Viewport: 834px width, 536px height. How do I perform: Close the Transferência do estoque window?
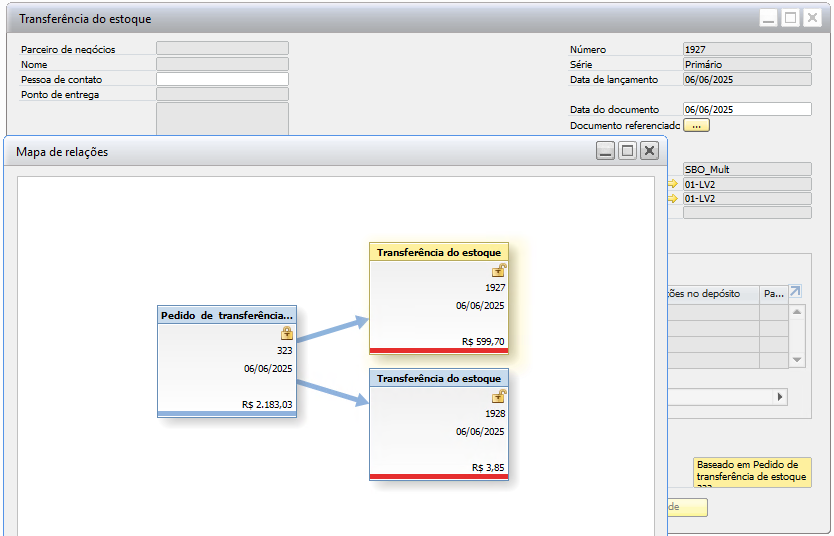[x=812, y=18]
